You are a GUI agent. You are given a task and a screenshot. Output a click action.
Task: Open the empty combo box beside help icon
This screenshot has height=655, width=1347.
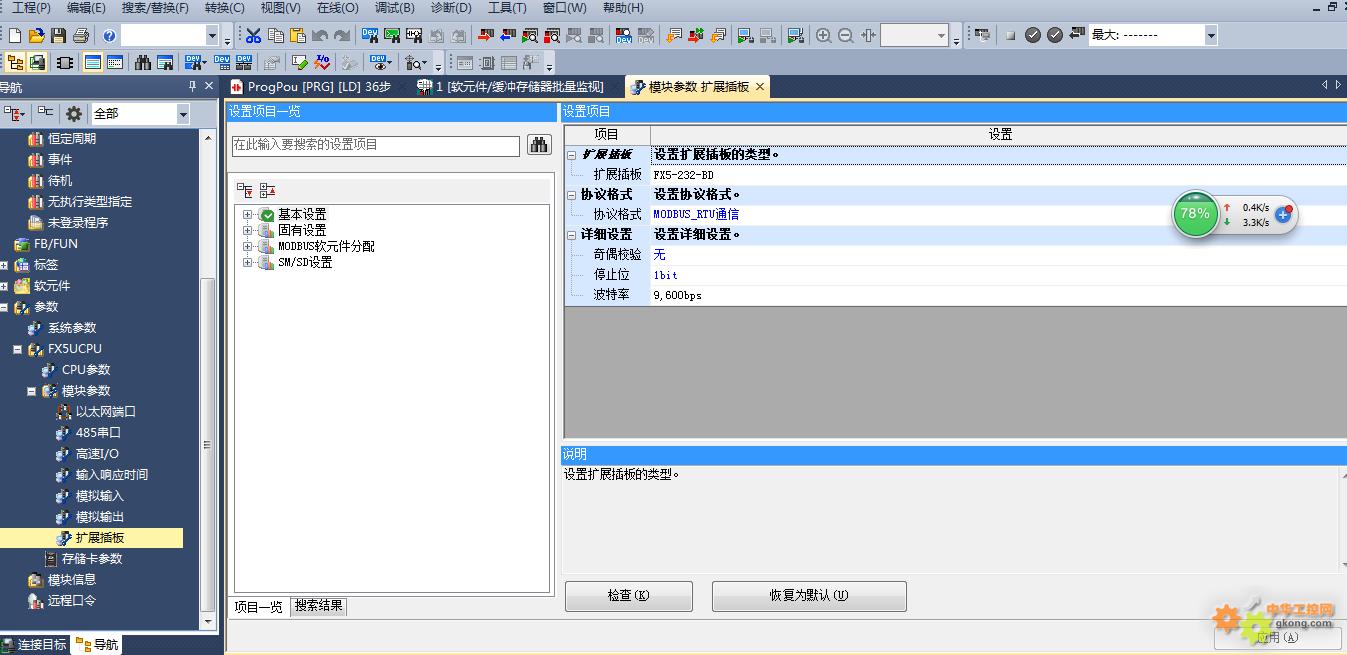click(x=212, y=36)
